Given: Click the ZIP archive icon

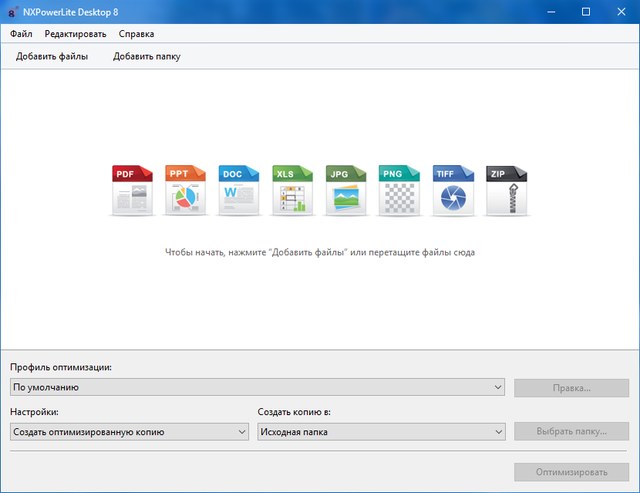Looking at the screenshot, I should (506, 191).
